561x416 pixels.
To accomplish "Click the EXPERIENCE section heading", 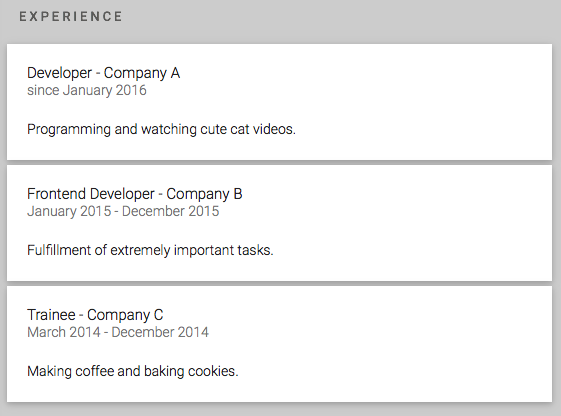I will 70,16.
